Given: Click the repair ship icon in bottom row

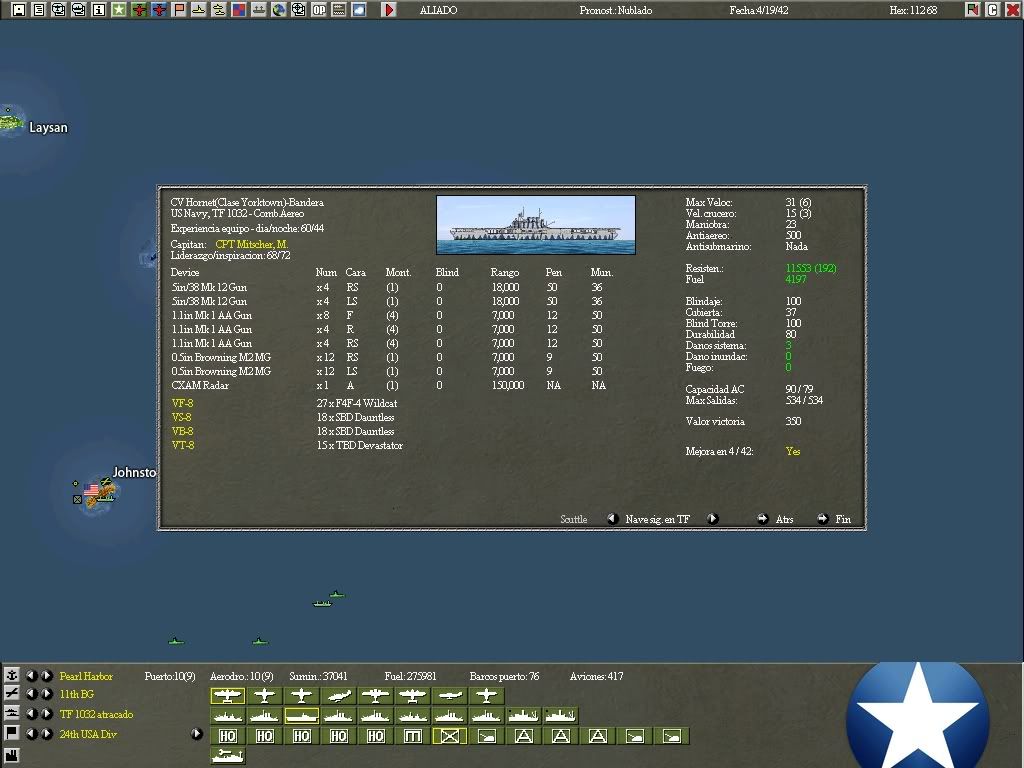Looking at the screenshot, I should pyautogui.click(x=227, y=756).
